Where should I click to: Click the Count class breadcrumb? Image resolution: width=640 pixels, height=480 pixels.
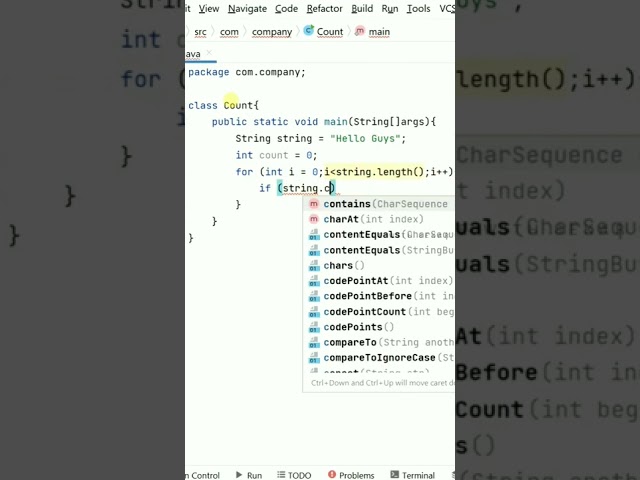click(330, 32)
